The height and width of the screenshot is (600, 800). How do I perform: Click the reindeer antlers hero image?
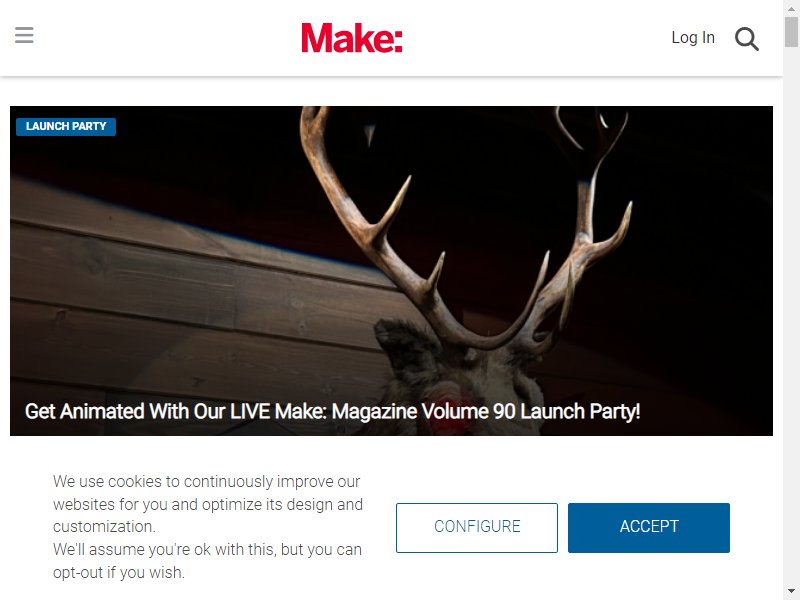point(391,270)
